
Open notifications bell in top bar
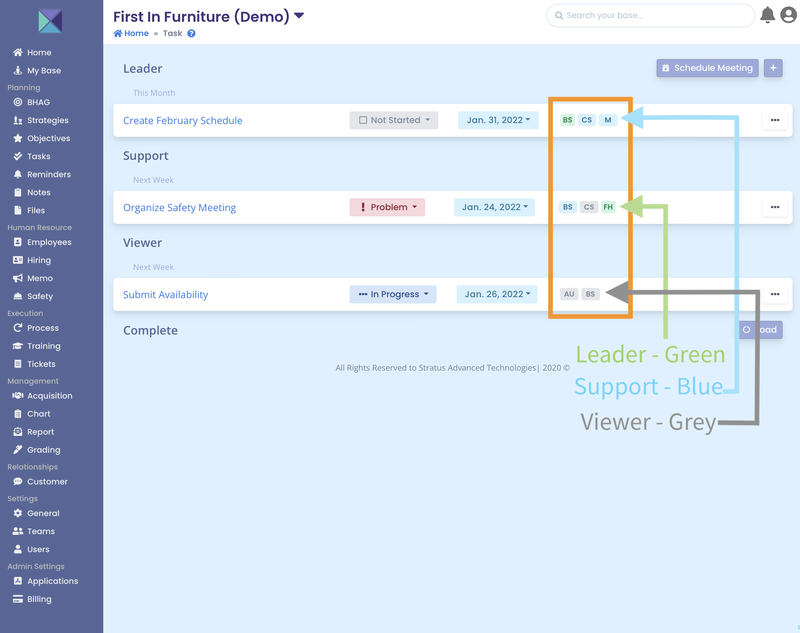pos(767,15)
